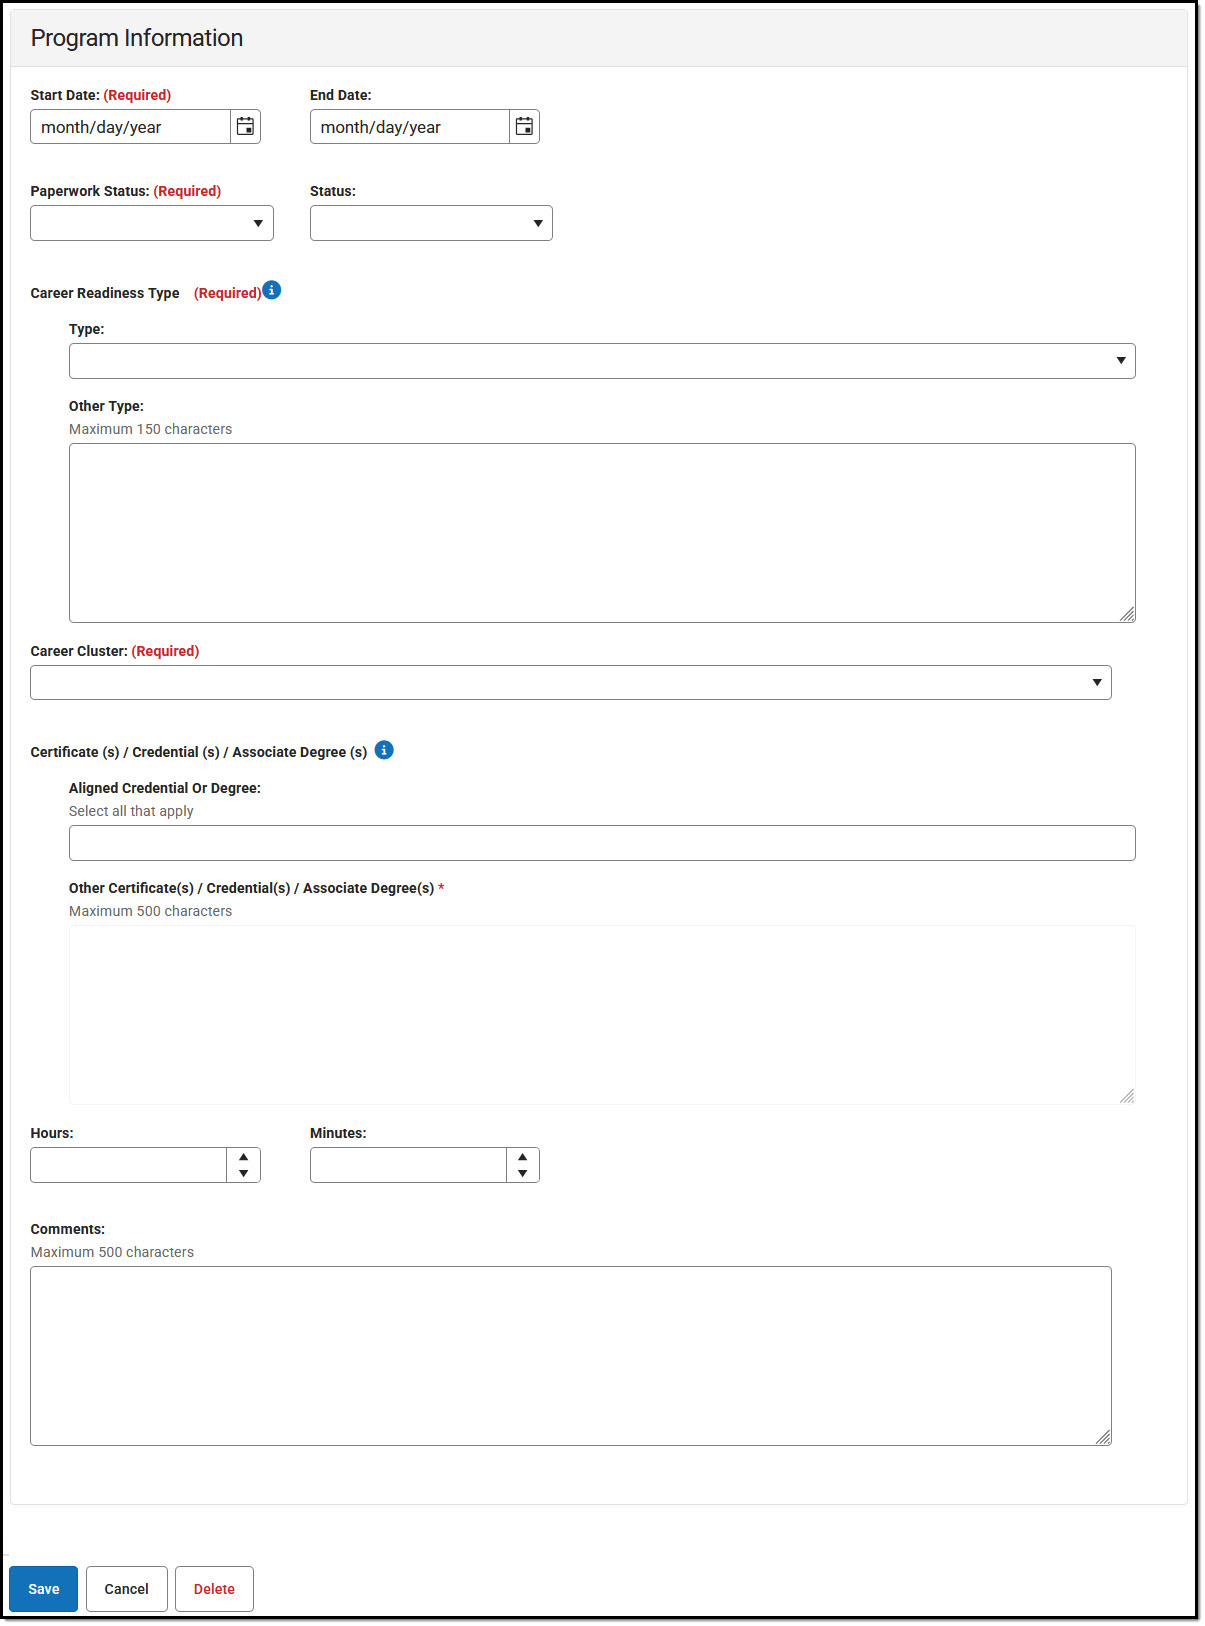
Task: Click inside the Comments text area
Action: pos(571,1356)
